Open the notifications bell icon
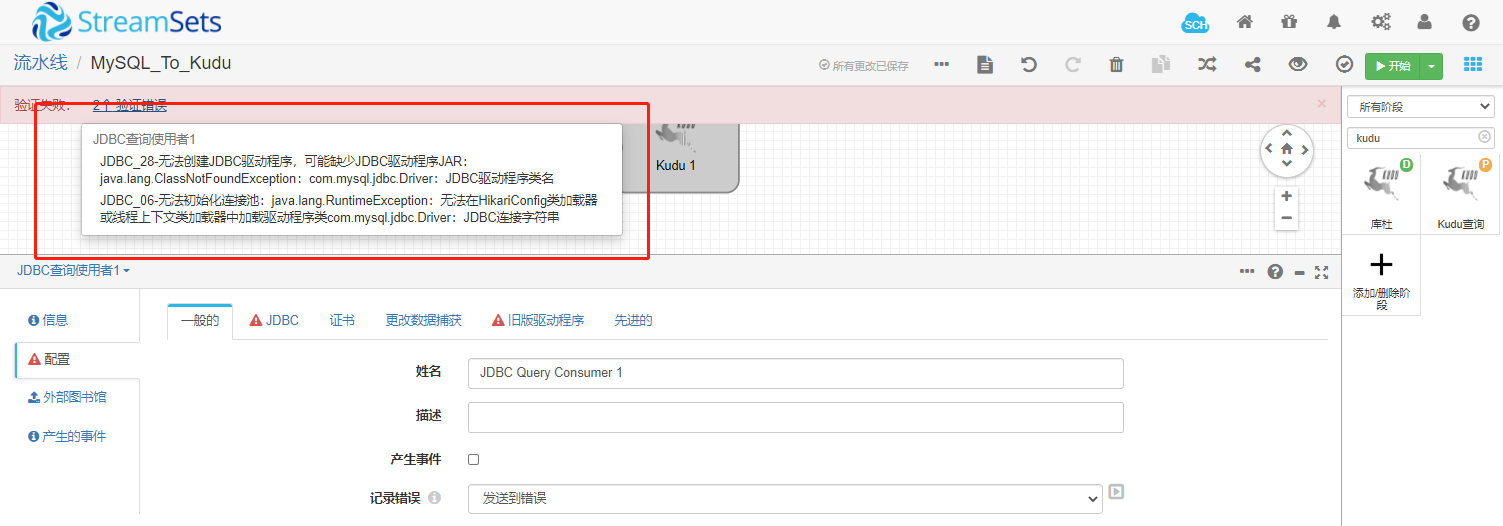 coord(1334,22)
